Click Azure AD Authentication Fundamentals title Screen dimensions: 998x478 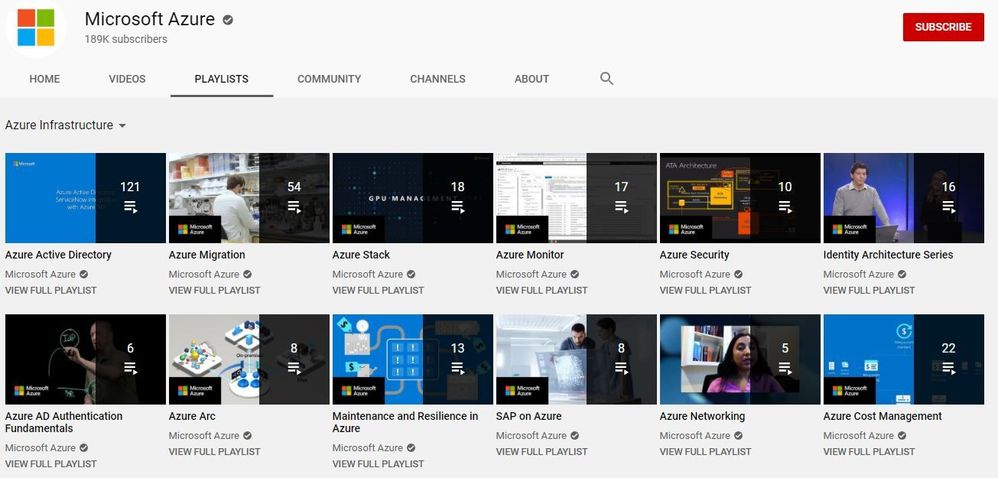[x=64, y=422]
